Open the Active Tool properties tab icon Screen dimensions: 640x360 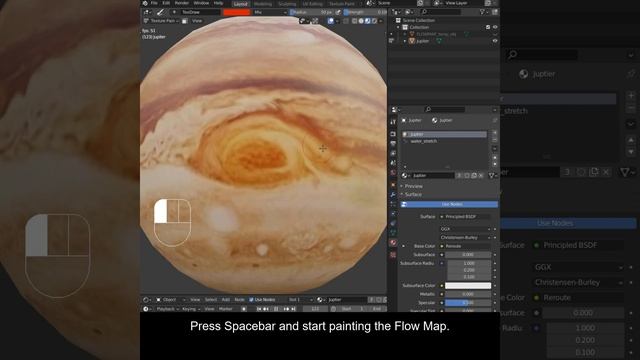point(393,122)
